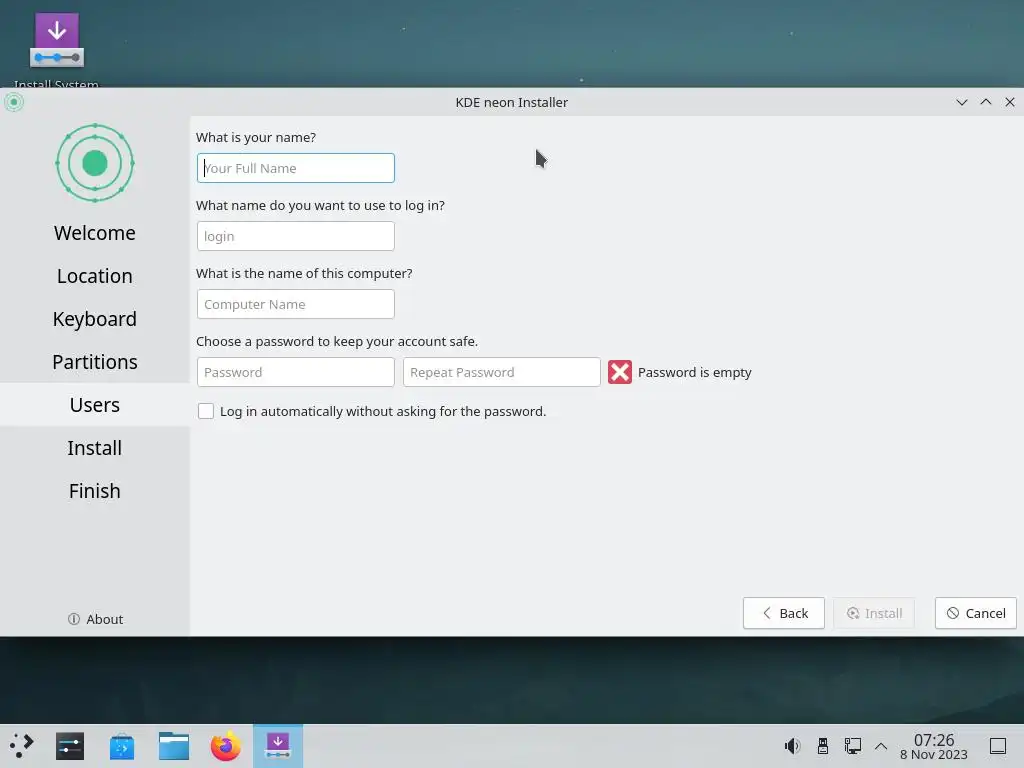This screenshot has height=768, width=1024.
Task: Focus the login name field
Action: coord(296,236)
